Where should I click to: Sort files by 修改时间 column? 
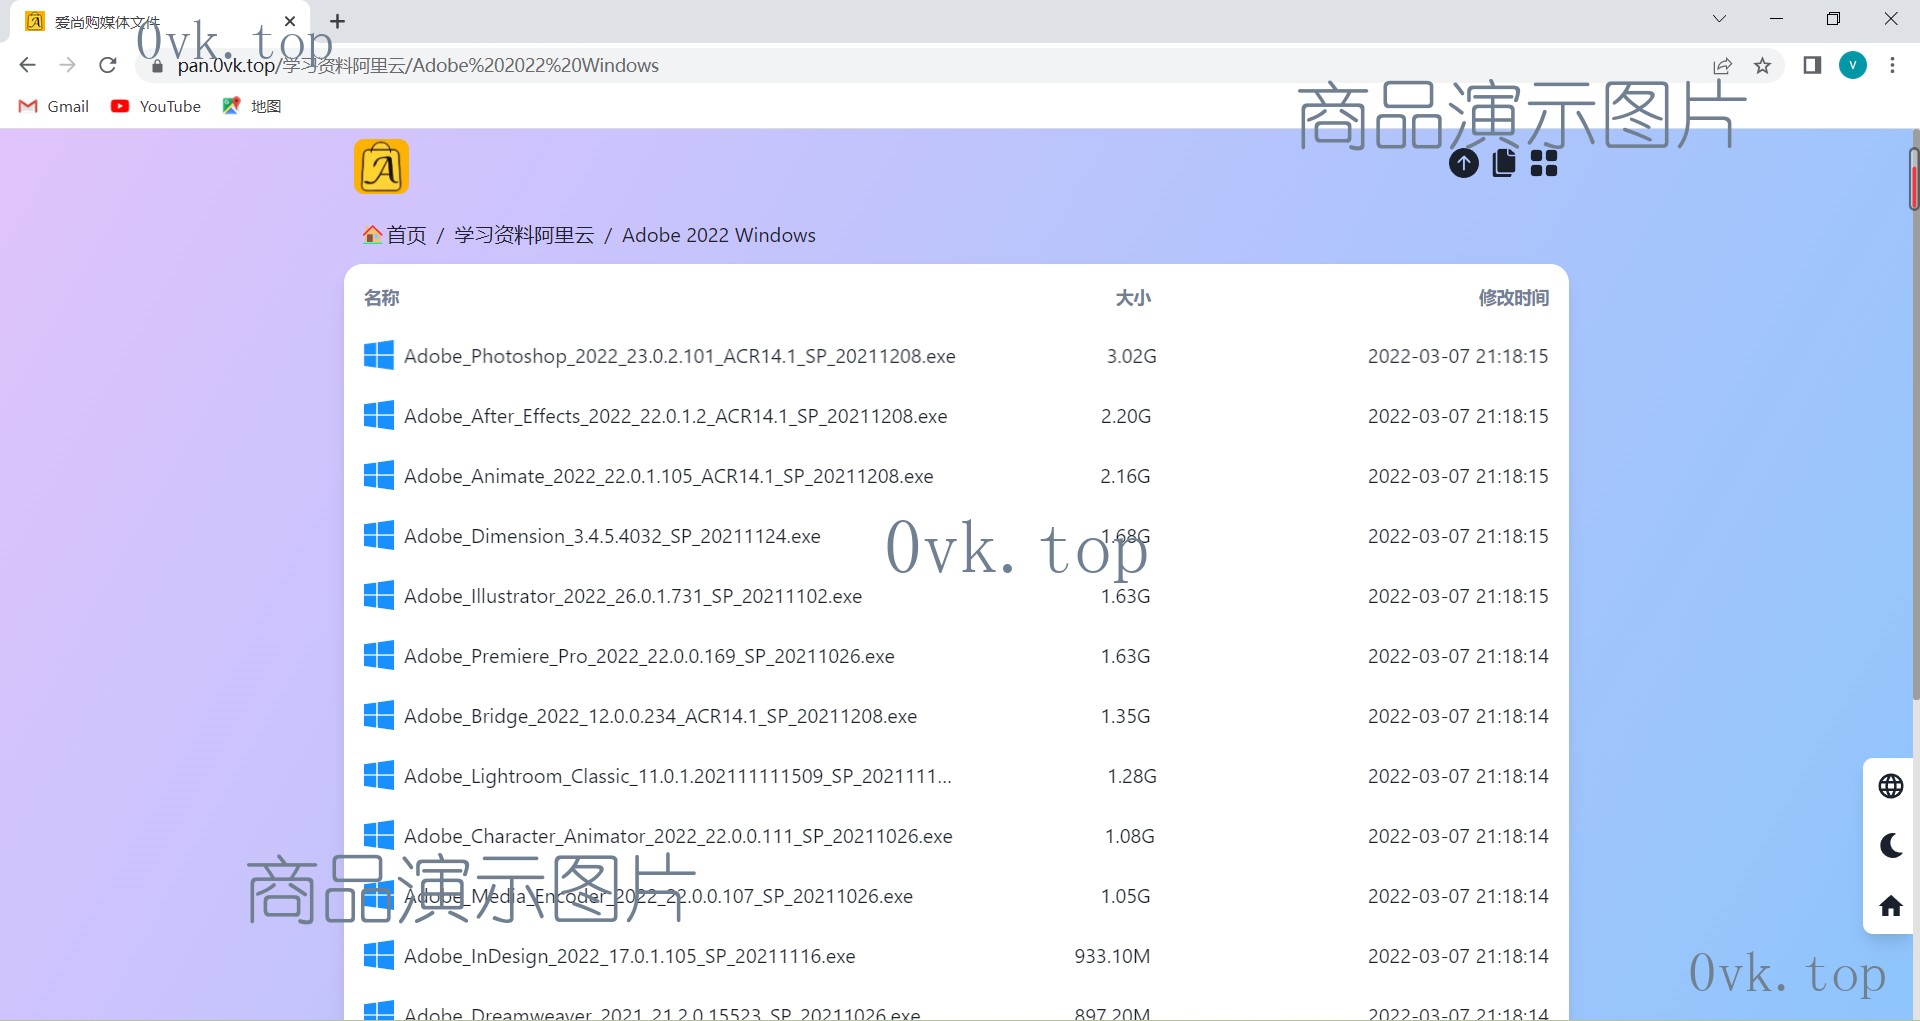point(1513,298)
